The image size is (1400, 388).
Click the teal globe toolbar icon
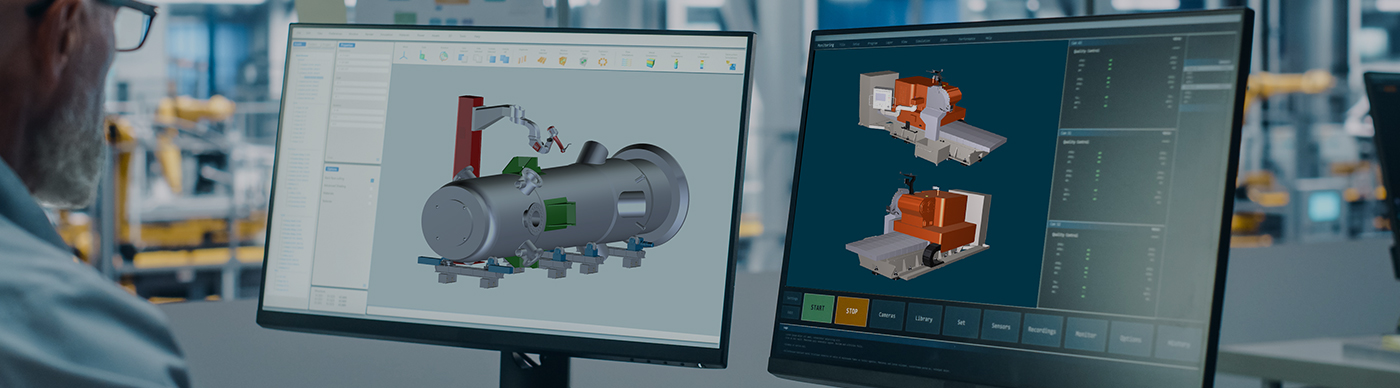(443, 56)
